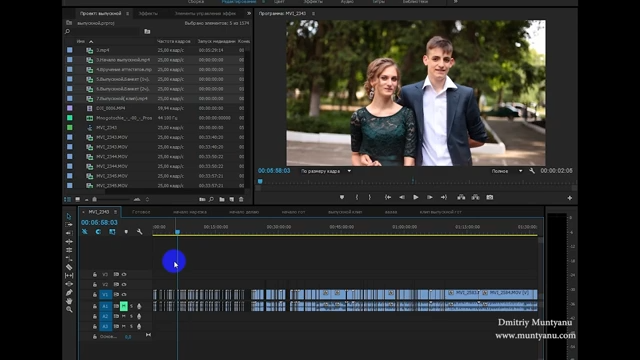
Task: Open the Элементы управления эффектами tab
Action: 205,13
